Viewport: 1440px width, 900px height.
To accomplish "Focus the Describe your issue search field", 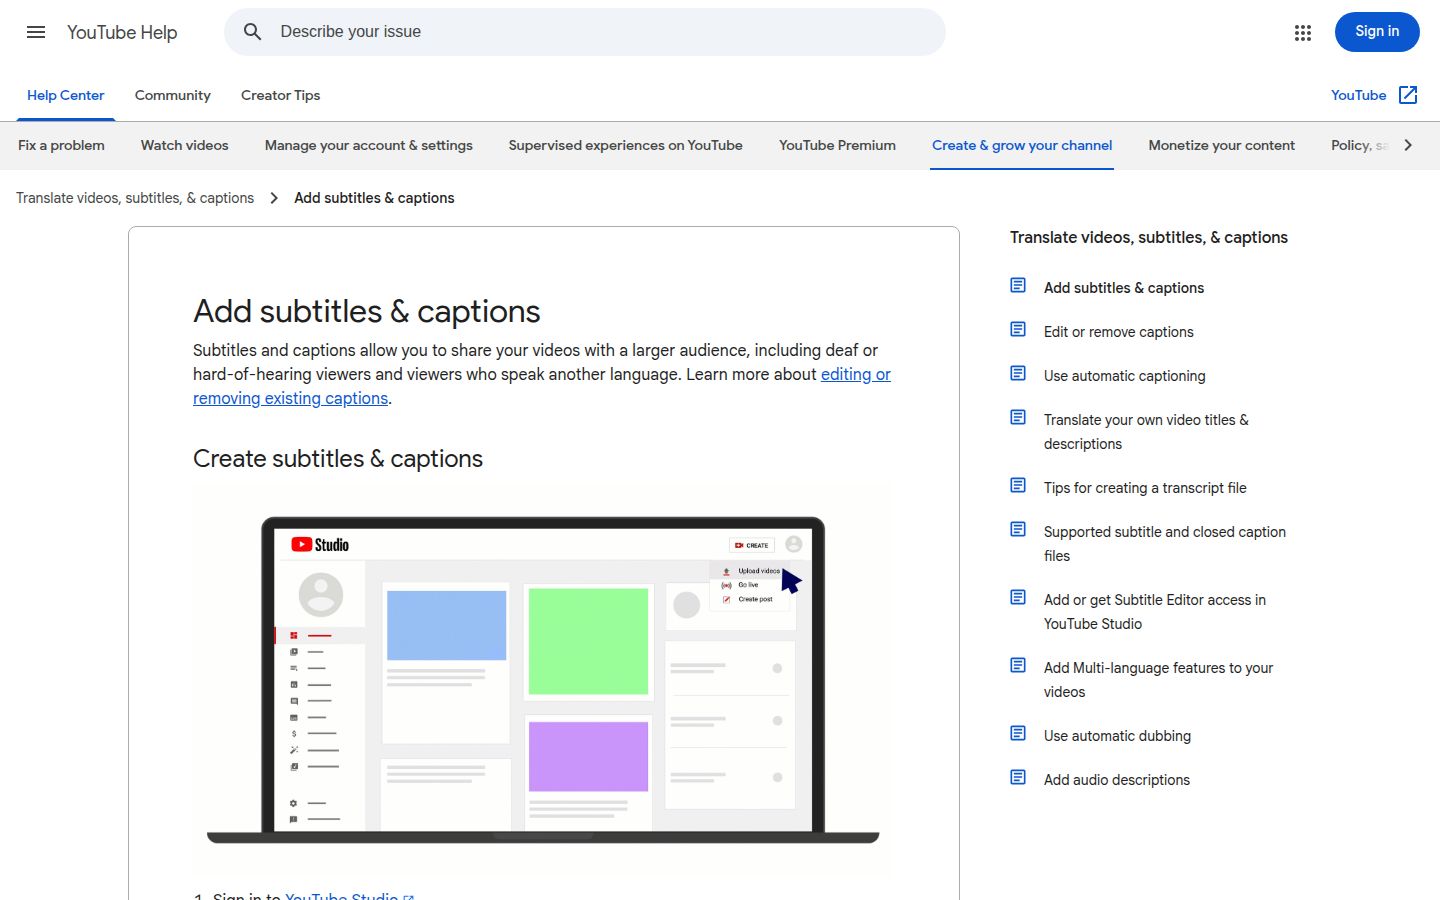I will [584, 32].
